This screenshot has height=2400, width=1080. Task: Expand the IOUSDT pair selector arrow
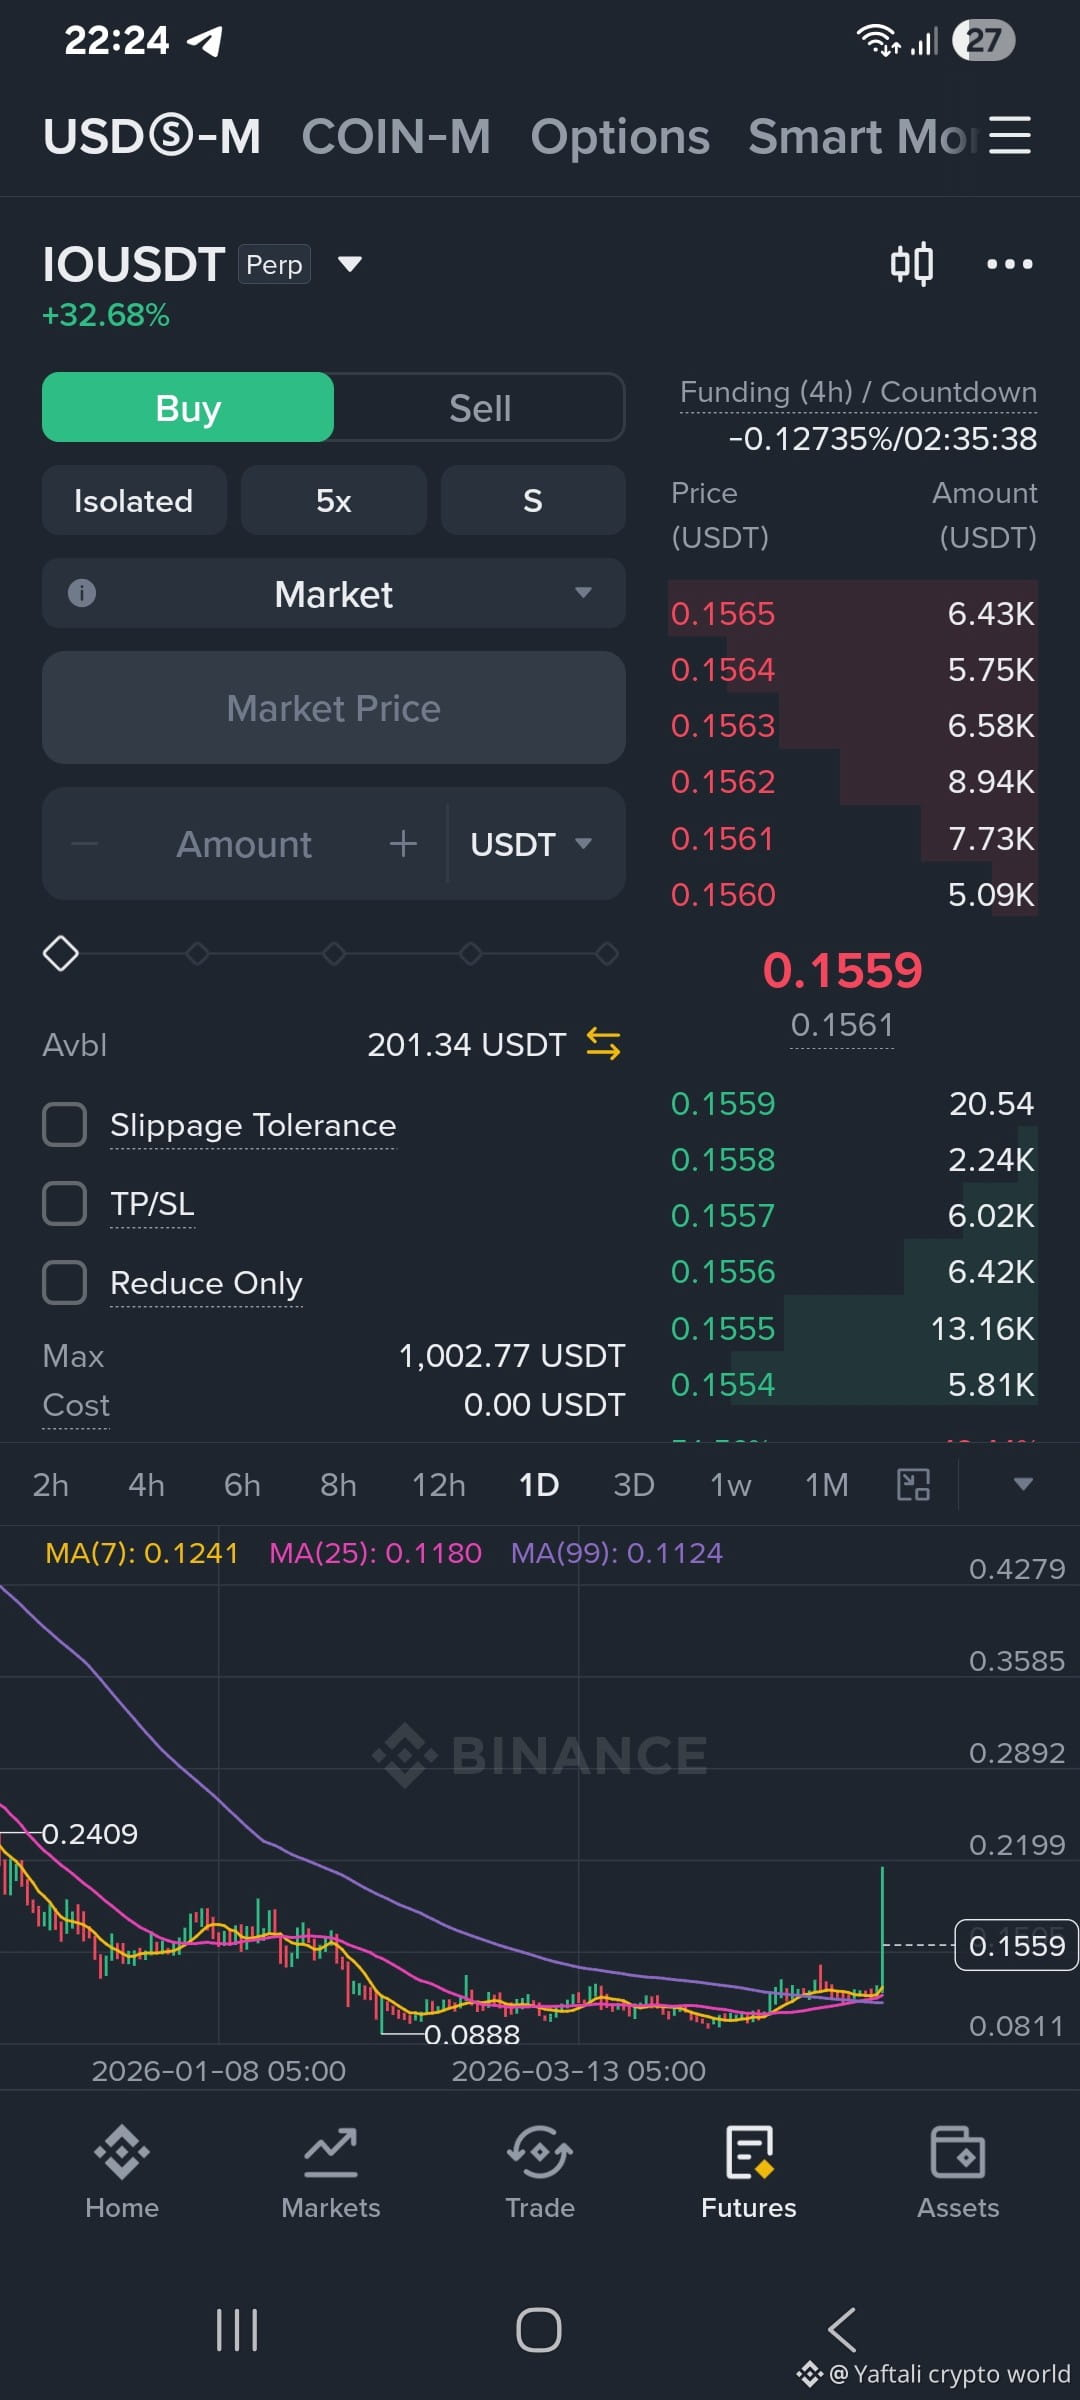(349, 264)
